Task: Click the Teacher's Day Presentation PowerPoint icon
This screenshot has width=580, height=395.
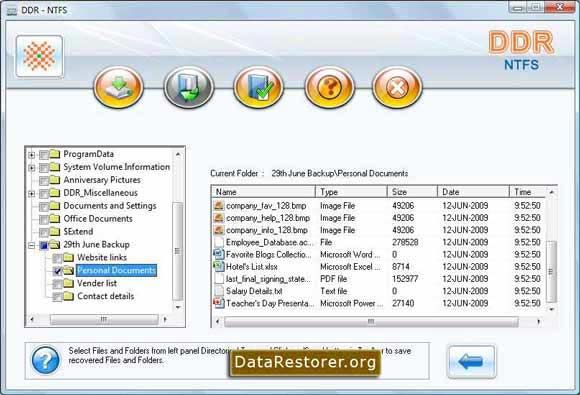Action: [219, 303]
